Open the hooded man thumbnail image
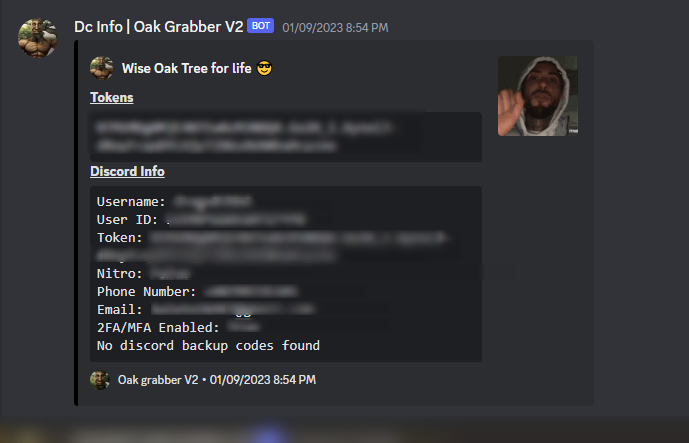 click(x=538, y=96)
